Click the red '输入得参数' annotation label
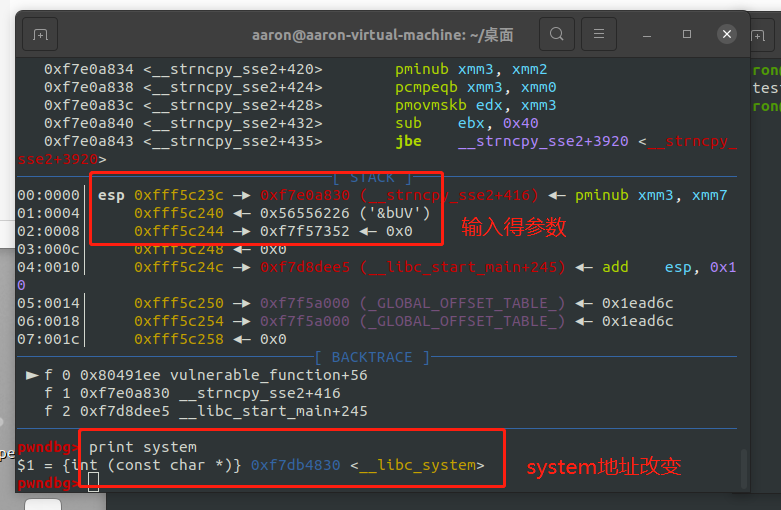Screen dimensions: 781x510 (x=513, y=228)
